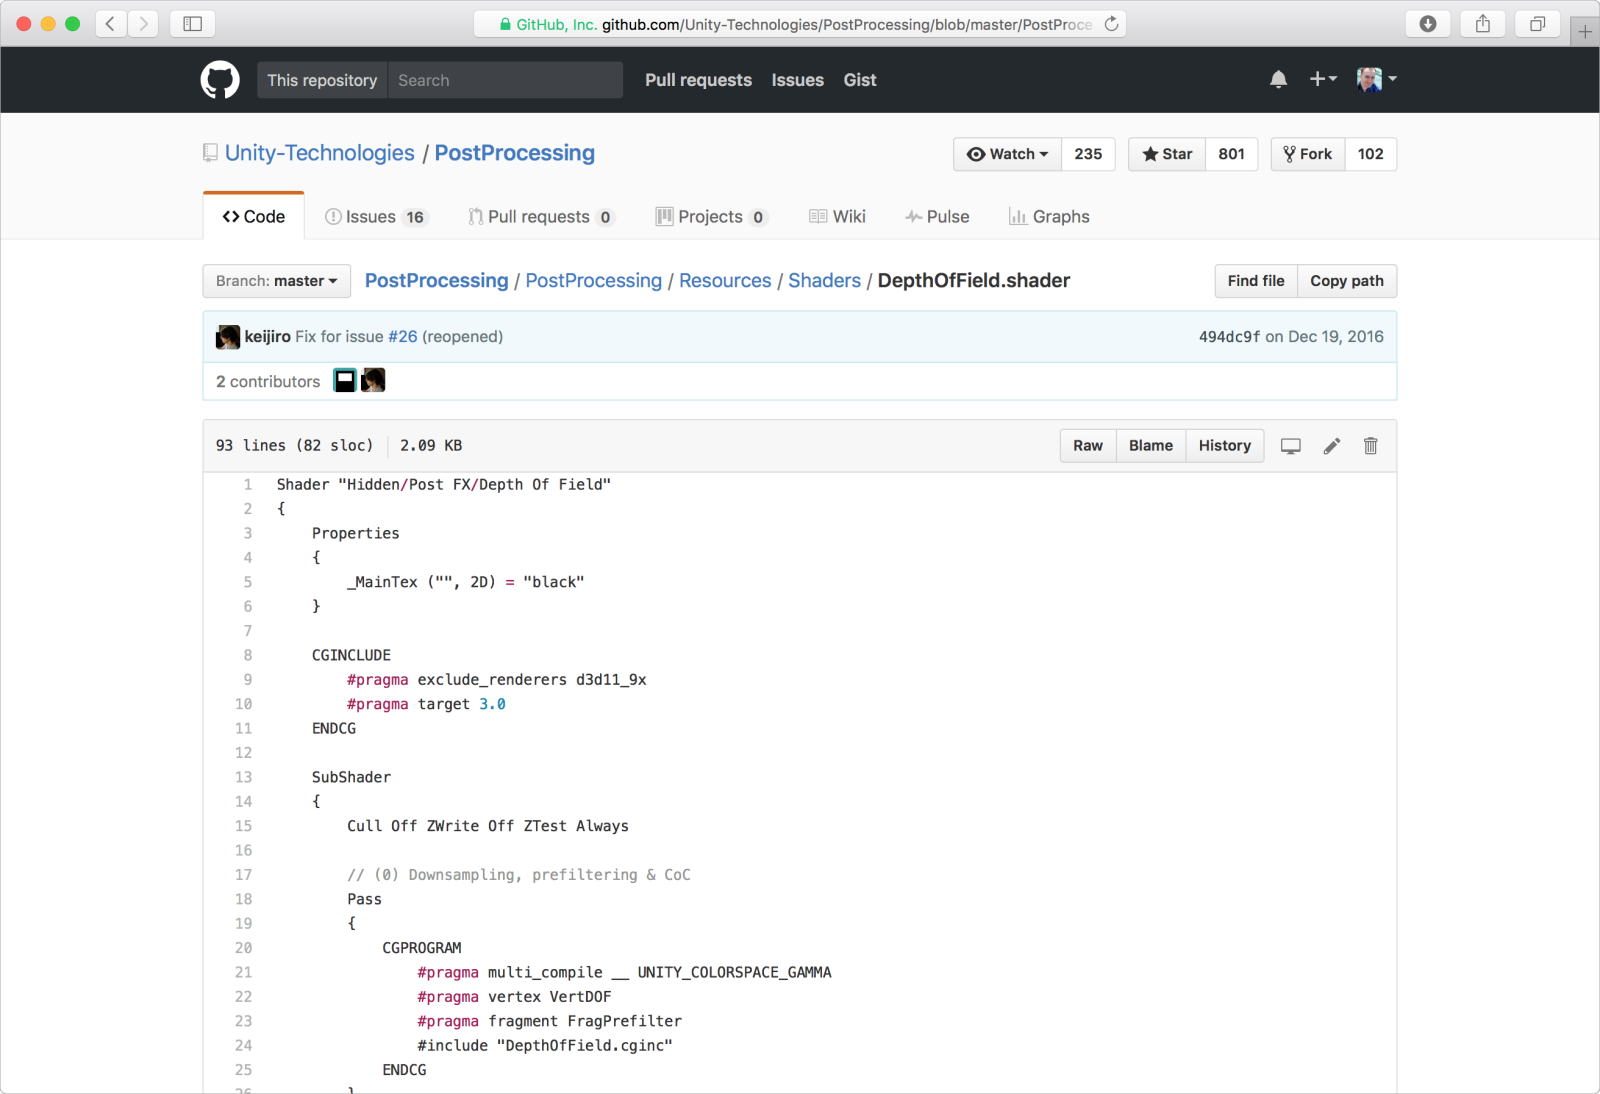
Task: Open the Watch dropdown
Action: click(x=1008, y=154)
